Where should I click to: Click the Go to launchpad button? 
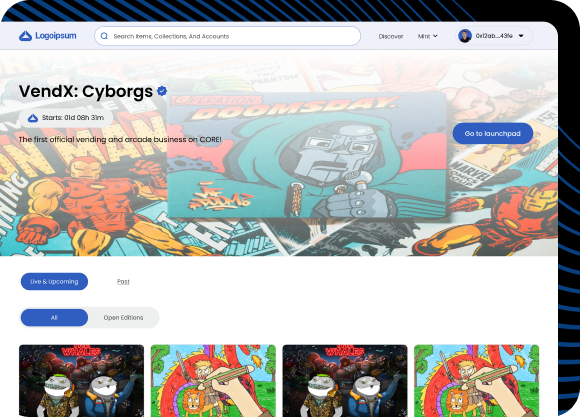coord(493,134)
